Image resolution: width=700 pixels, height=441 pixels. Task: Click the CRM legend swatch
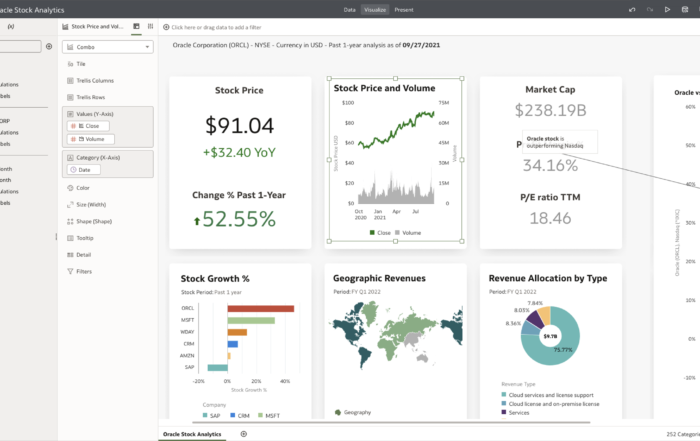pyautogui.click(x=233, y=415)
